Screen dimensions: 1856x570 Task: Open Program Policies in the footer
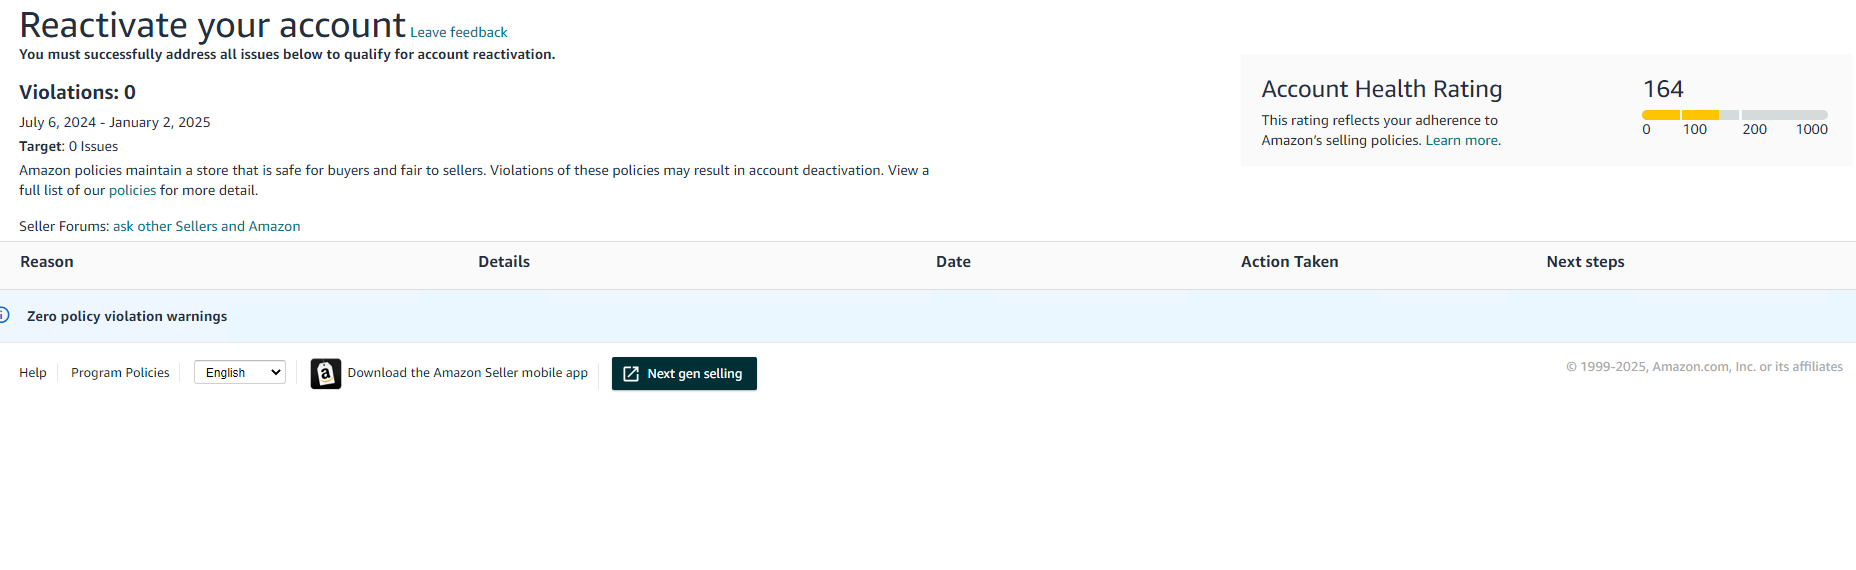(120, 372)
